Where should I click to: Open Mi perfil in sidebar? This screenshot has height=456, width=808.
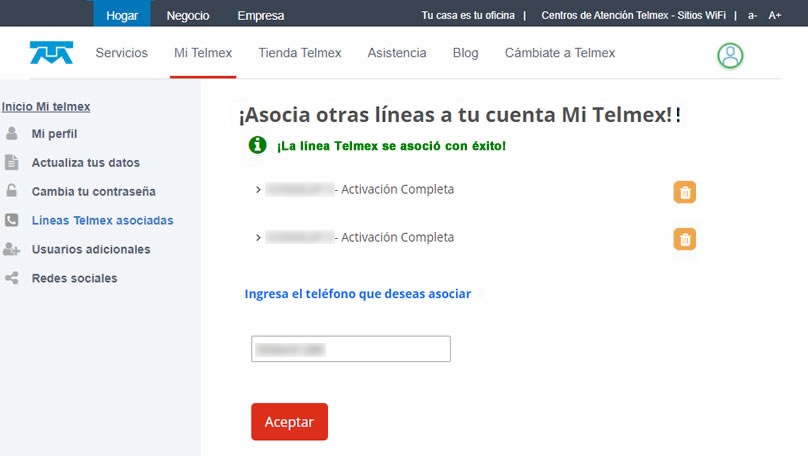pyautogui.click(x=54, y=134)
